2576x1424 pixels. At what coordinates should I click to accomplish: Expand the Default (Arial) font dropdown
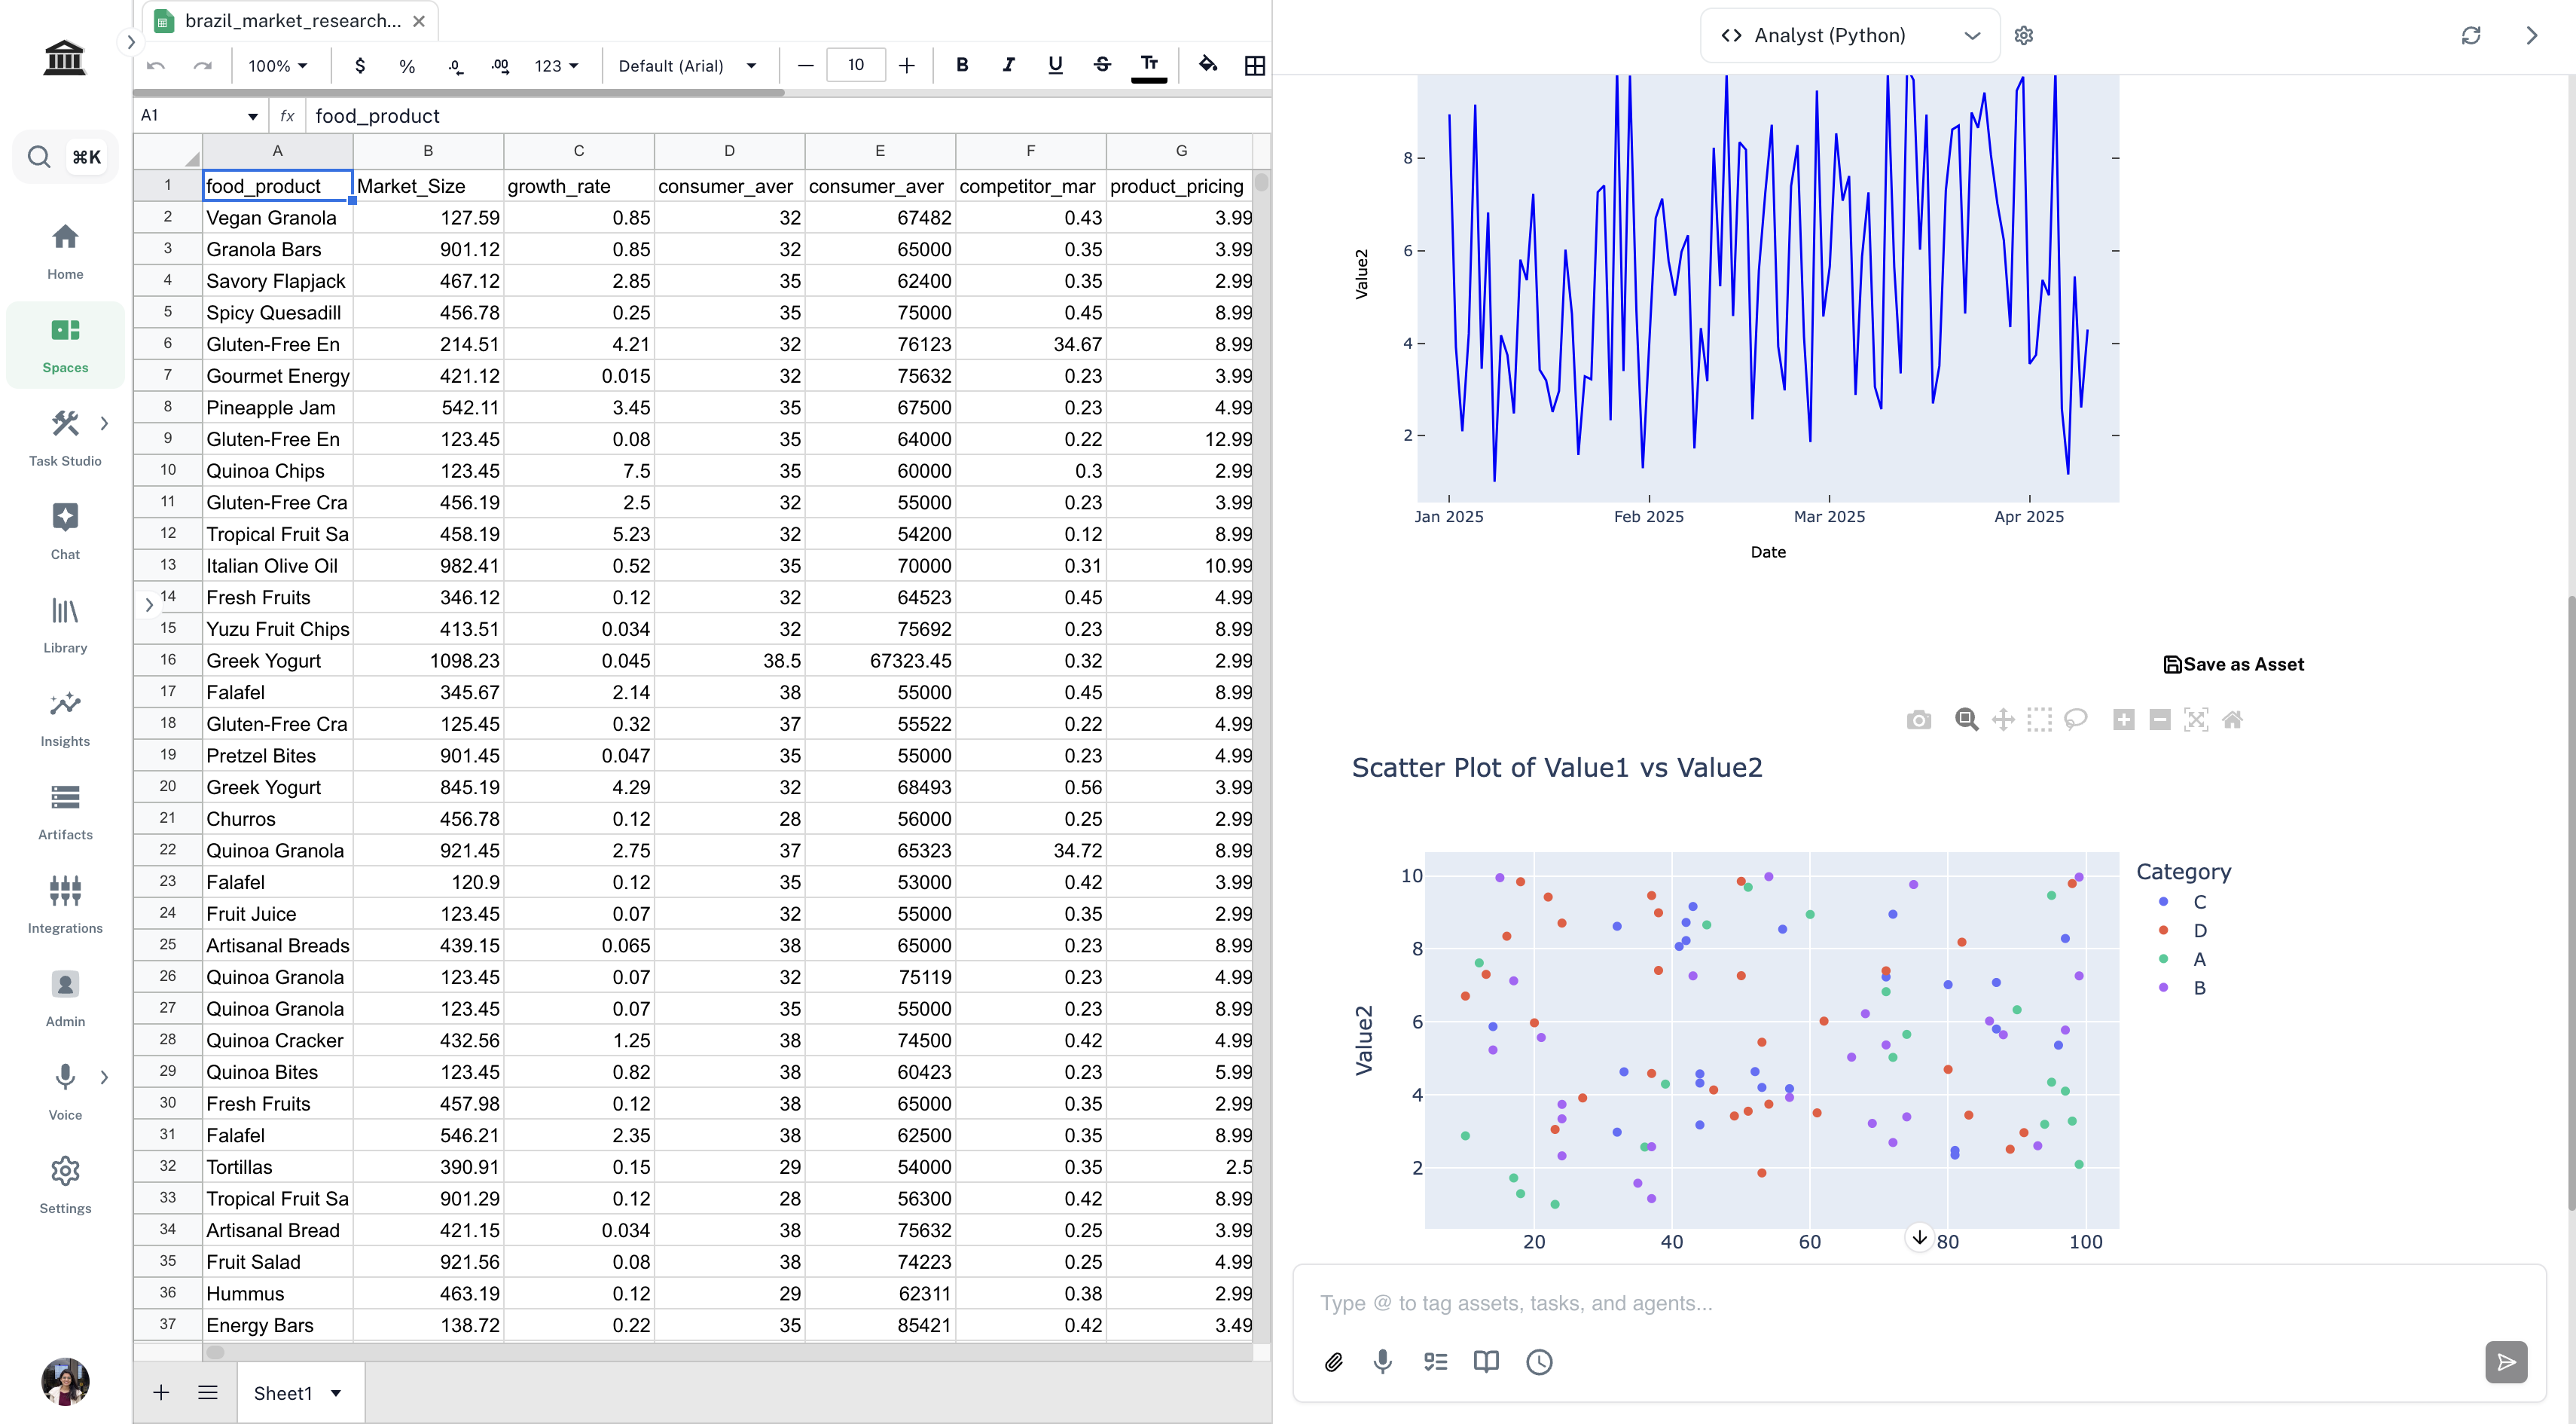tap(687, 66)
